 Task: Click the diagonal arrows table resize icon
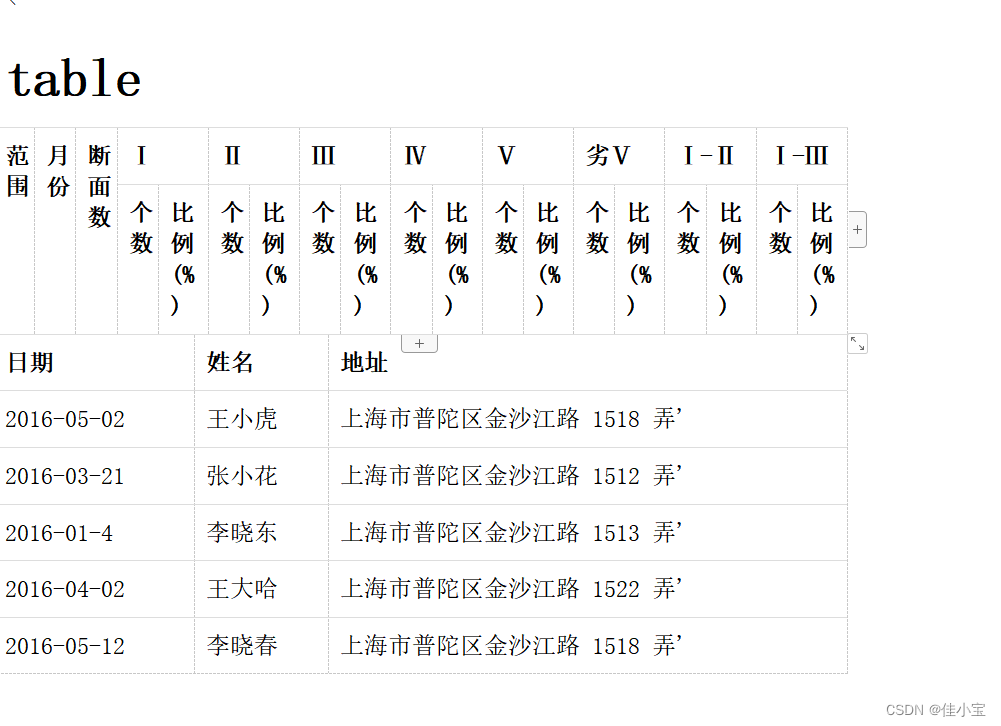(857, 345)
